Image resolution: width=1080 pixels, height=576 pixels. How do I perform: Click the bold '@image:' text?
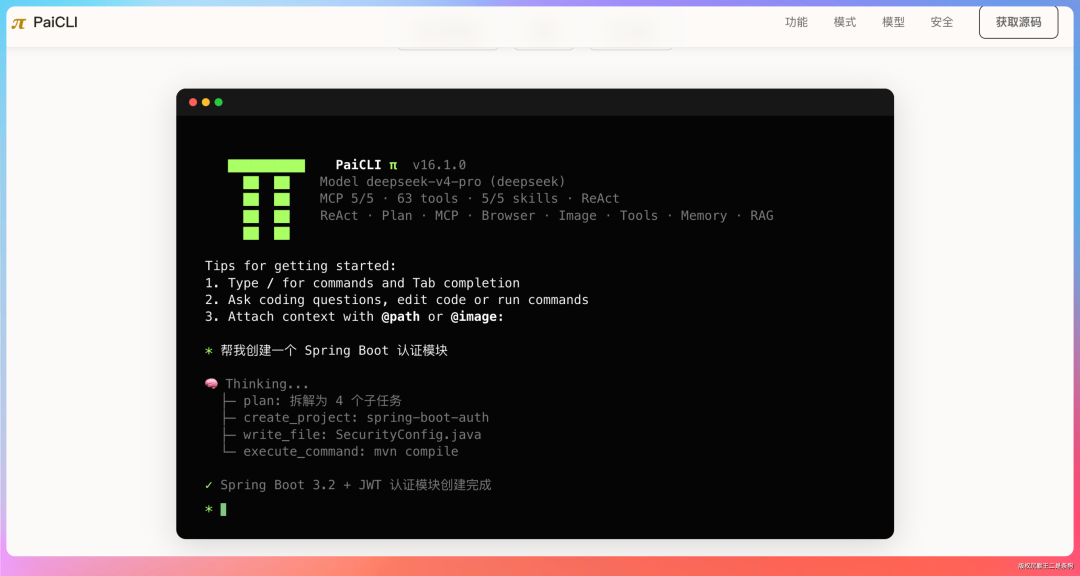pyautogui.click(x=477, y=317)
